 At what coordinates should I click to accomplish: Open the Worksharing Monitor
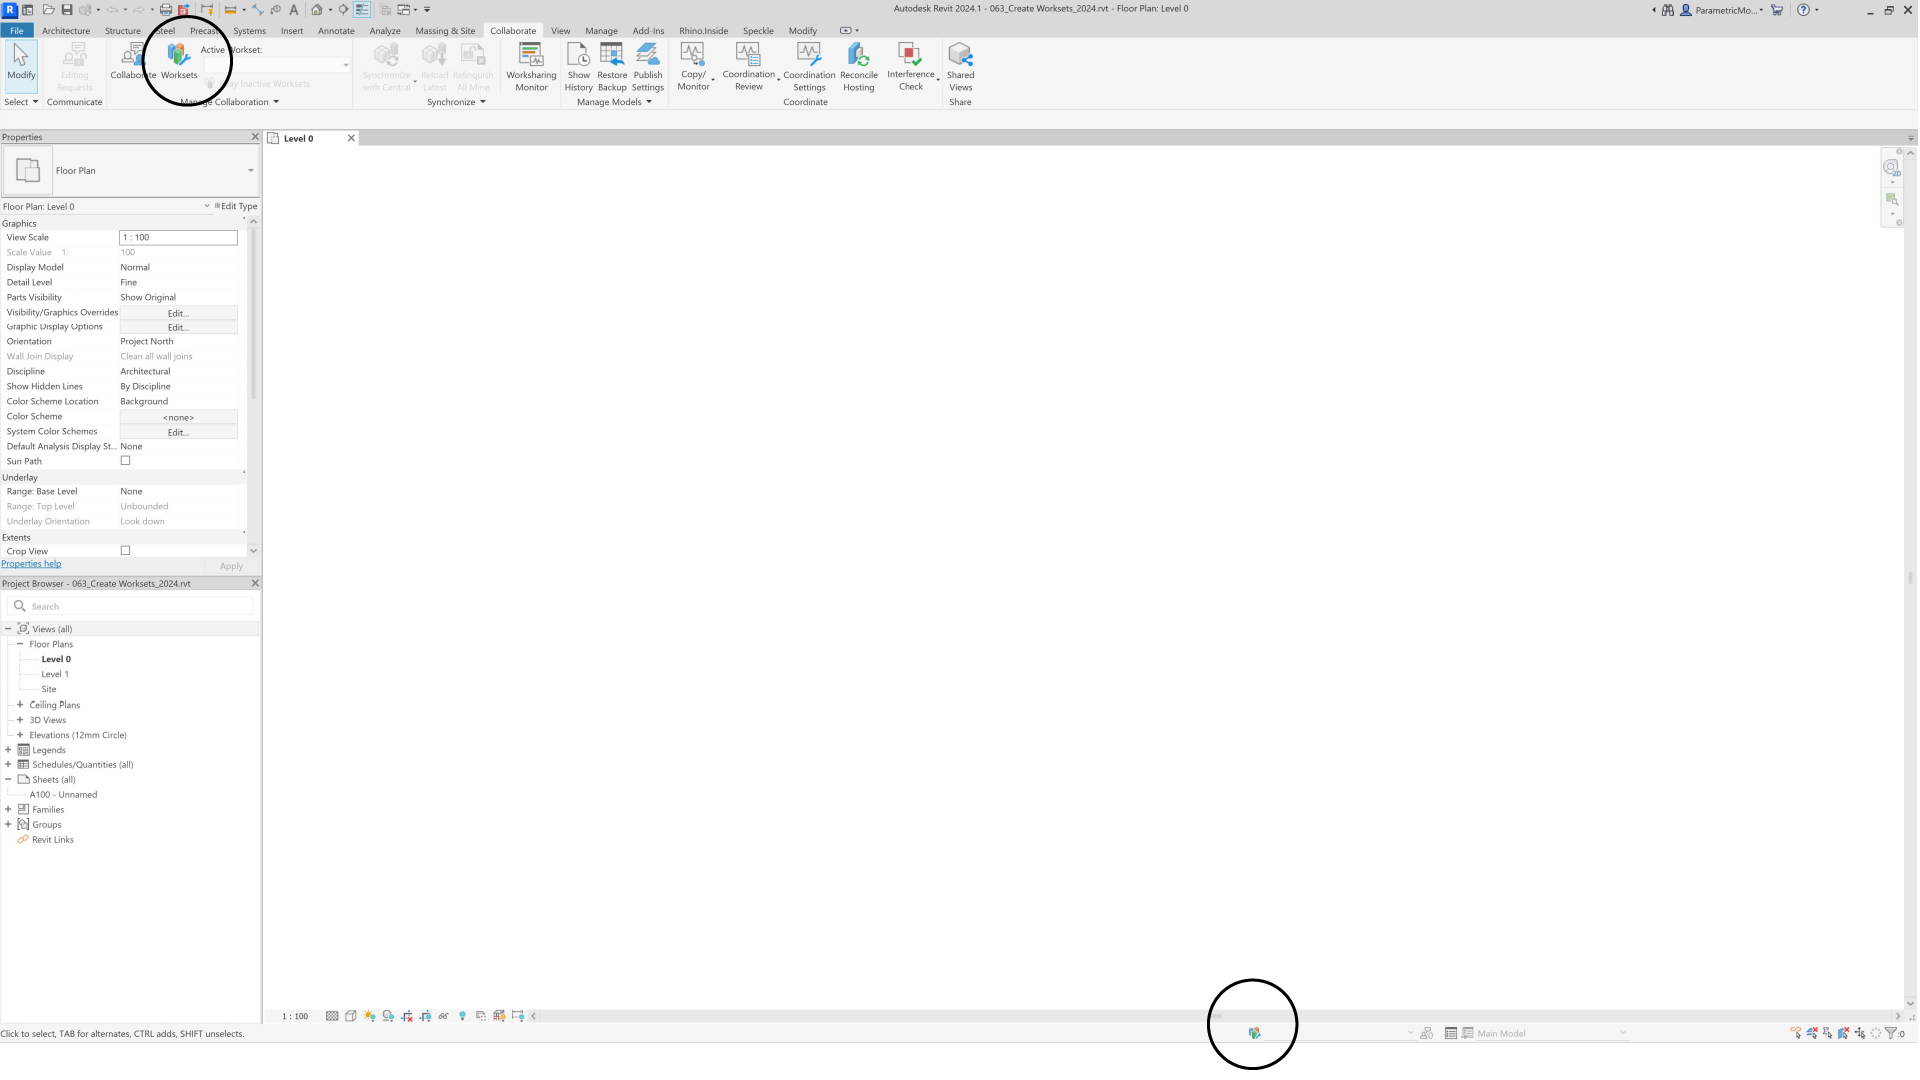click(x=530, y=65)
